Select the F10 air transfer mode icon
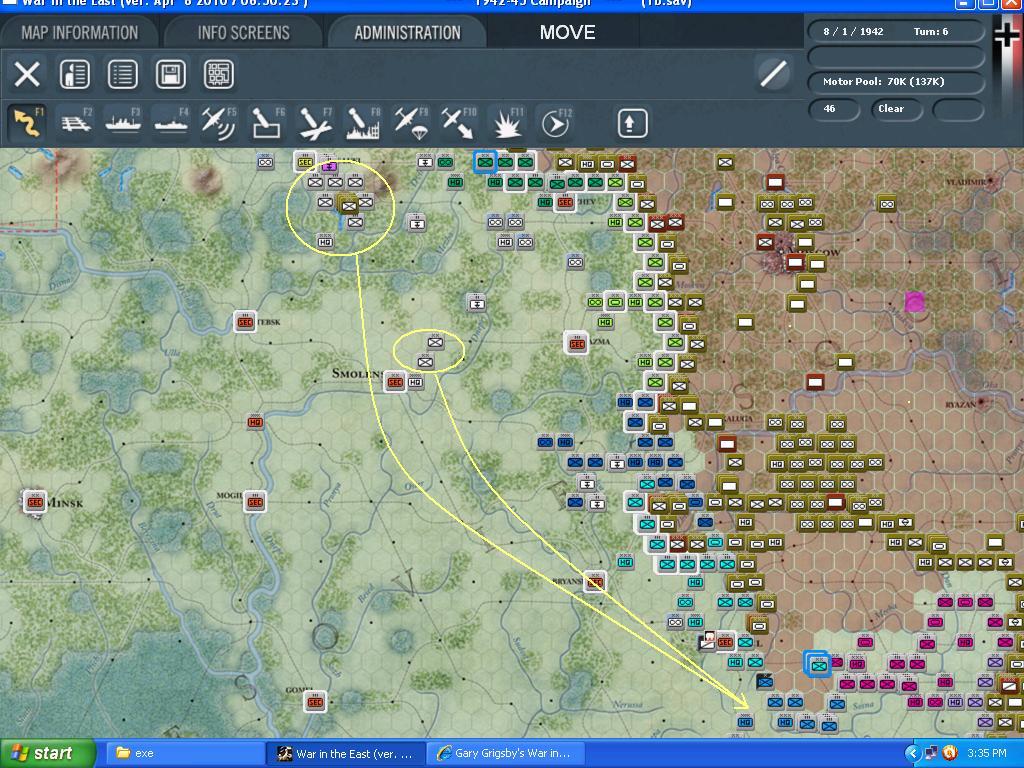Image resolution: width=1024 pixels, height=768 pixels. 459,123
